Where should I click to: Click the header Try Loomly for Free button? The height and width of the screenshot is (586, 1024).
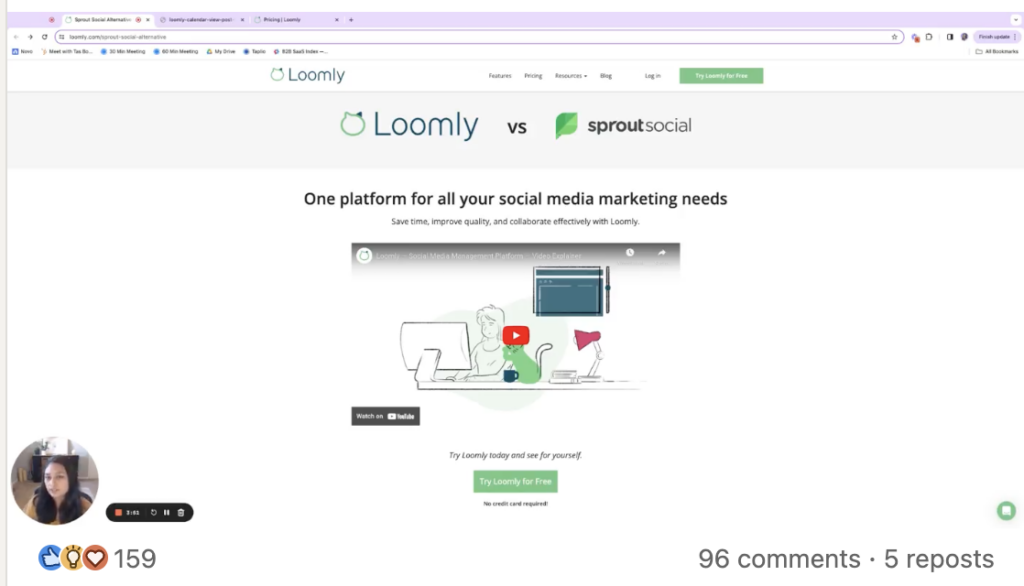pos(721,76)
